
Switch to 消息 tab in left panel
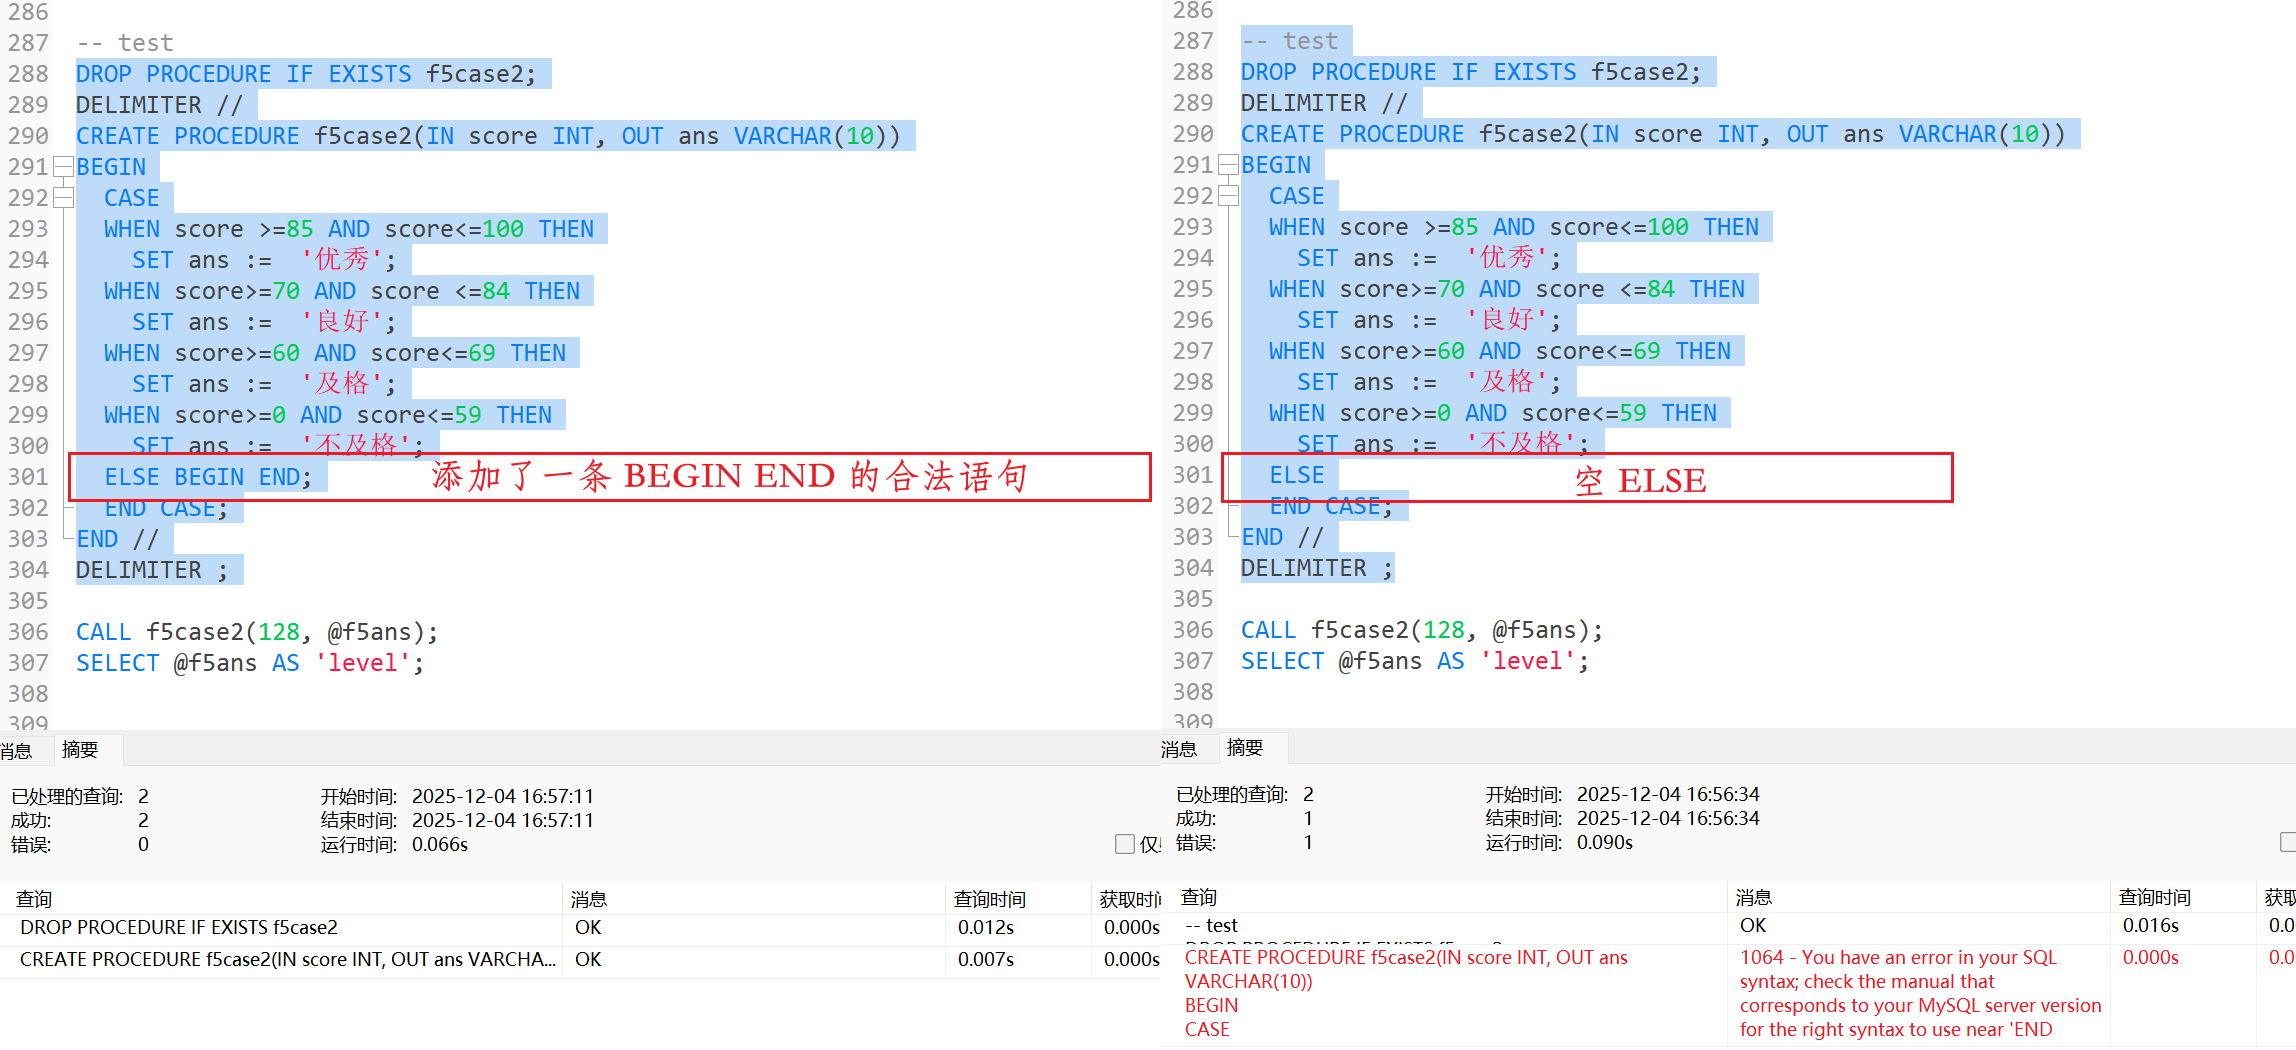click(x=17, y=750)
